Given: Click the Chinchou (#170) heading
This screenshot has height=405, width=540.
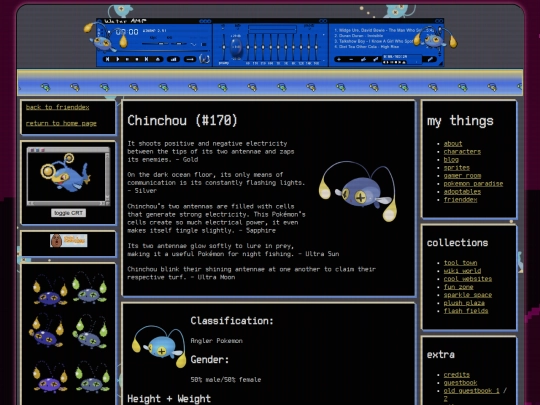Looking at the screenshot, I should tap(183, 121).
